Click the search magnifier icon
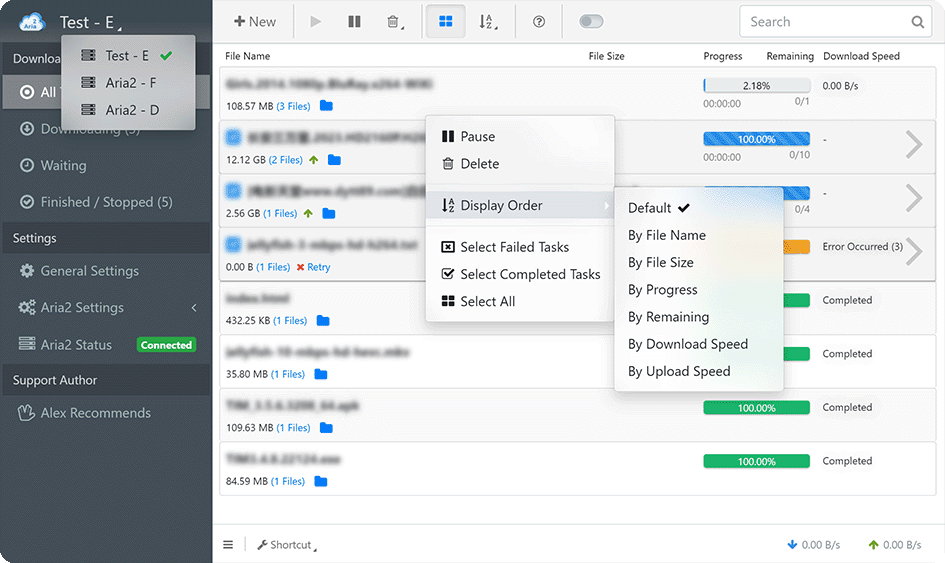This screenshot has width=945, height=563. [x=918, y=22]
